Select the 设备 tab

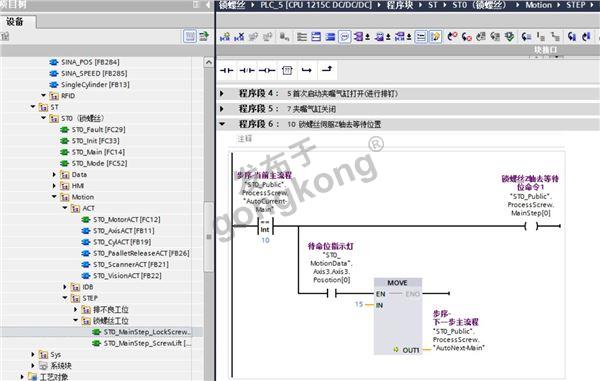coord(15,22)
